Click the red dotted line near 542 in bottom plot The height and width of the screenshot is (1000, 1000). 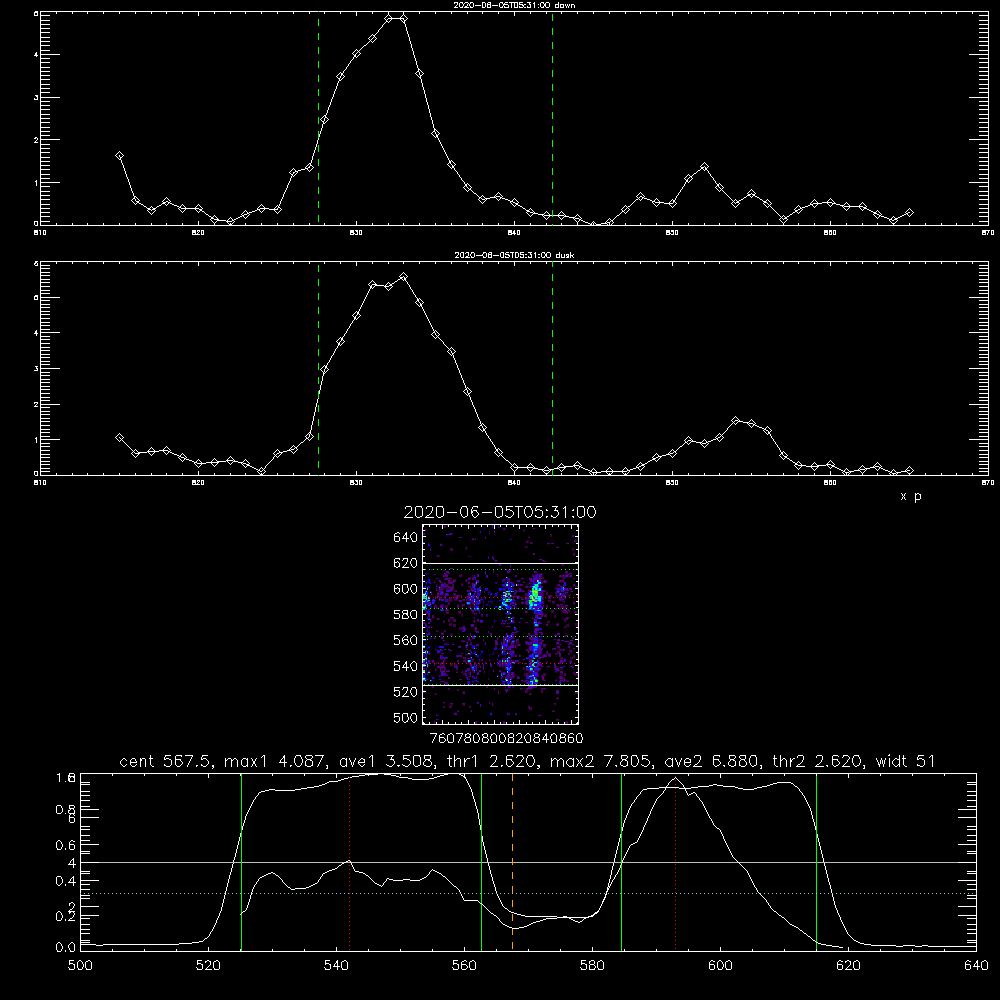(349, 862)
